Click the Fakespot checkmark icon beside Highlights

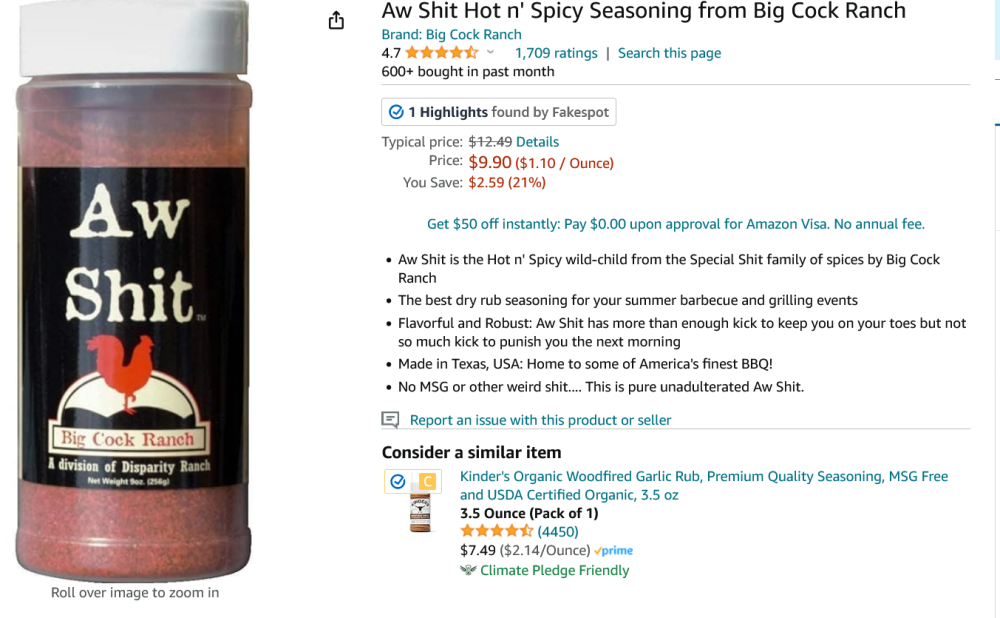(396, 112)
